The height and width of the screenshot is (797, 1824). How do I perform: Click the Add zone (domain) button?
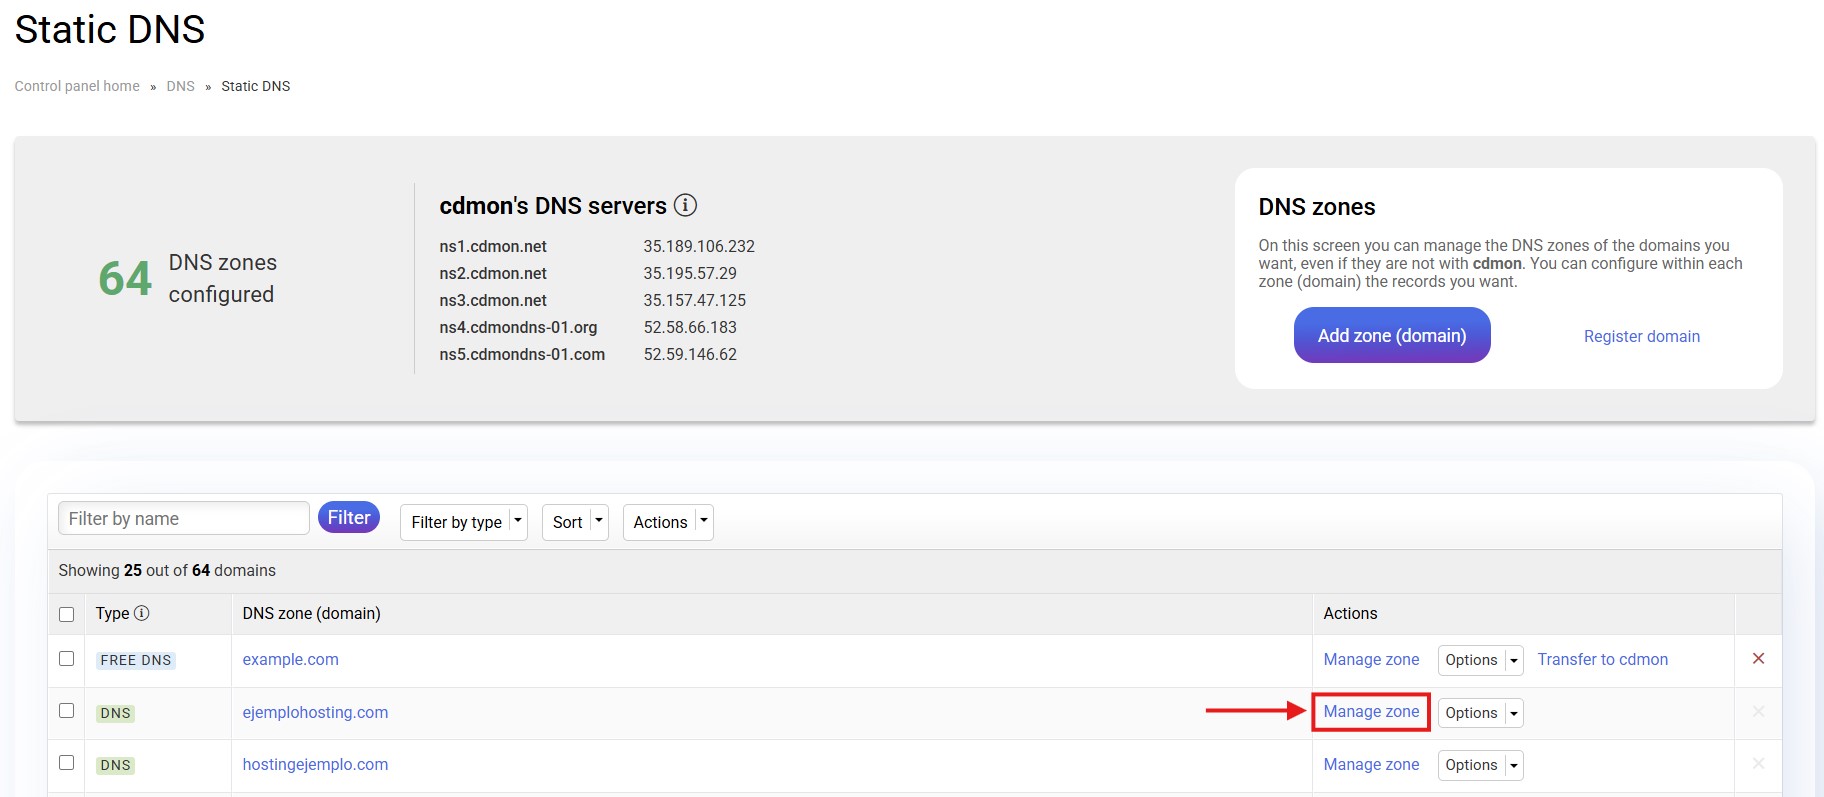coord(1391,336)
